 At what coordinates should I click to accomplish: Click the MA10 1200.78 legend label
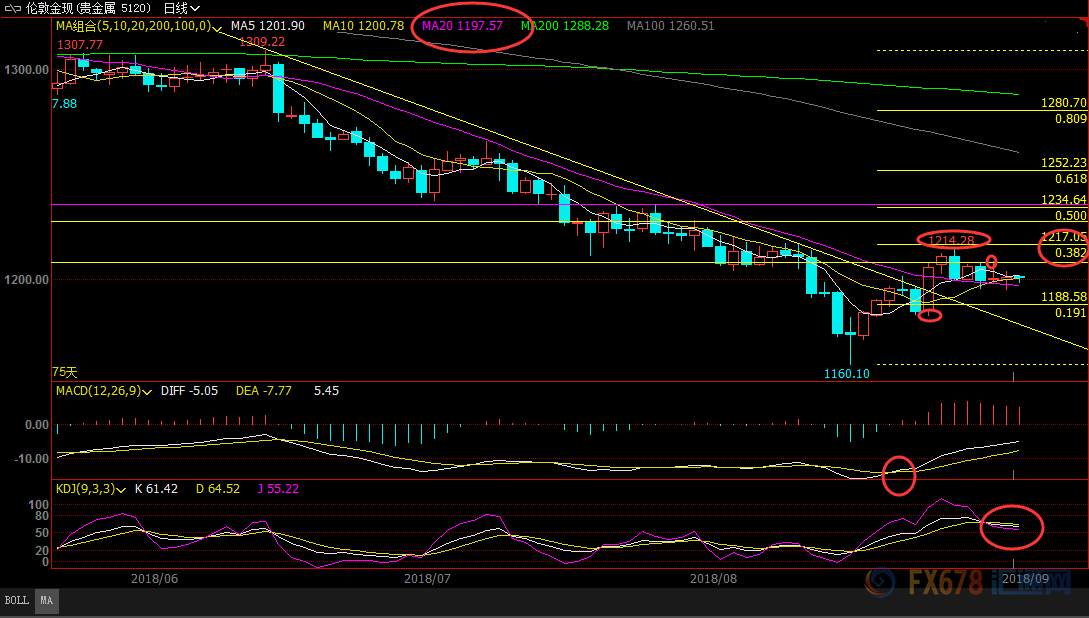pyautogui.click(x=363, y=25)
